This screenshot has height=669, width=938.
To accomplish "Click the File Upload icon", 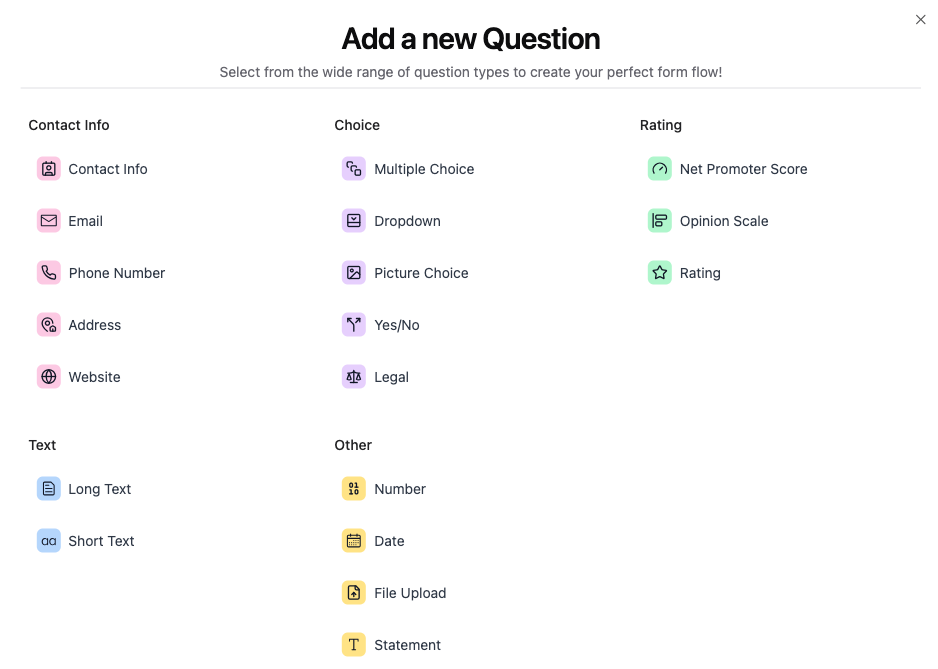I will pyautogui.click(x=353, y=593).
